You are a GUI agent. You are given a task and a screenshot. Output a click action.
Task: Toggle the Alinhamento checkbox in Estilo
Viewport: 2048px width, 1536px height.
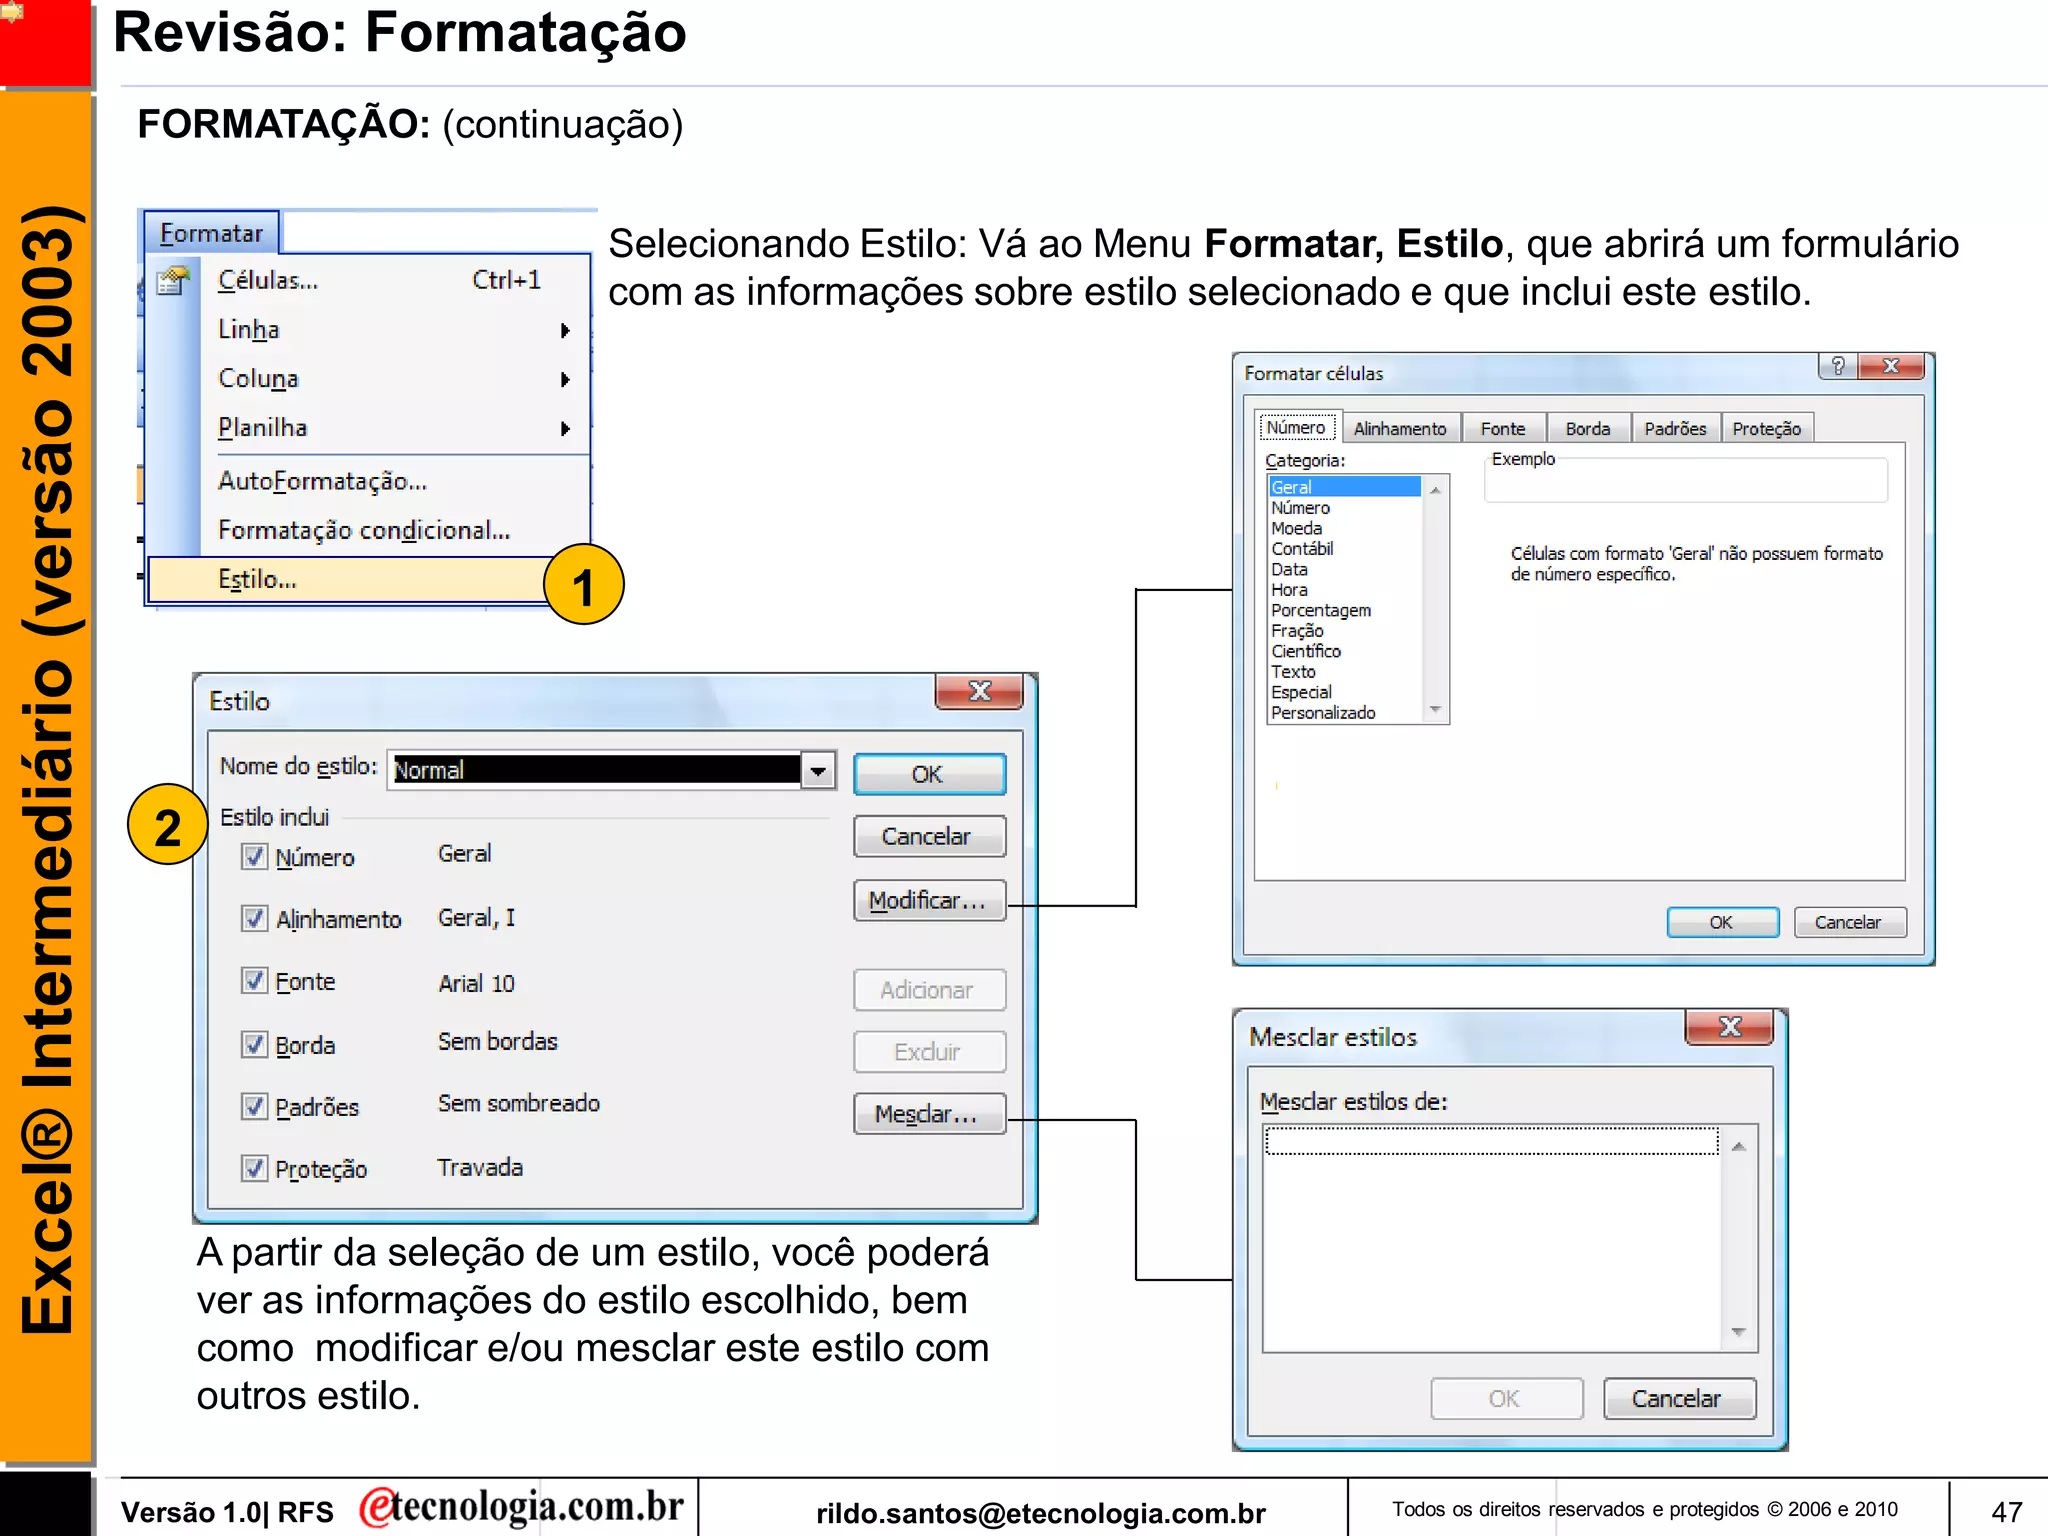(254, 918)
